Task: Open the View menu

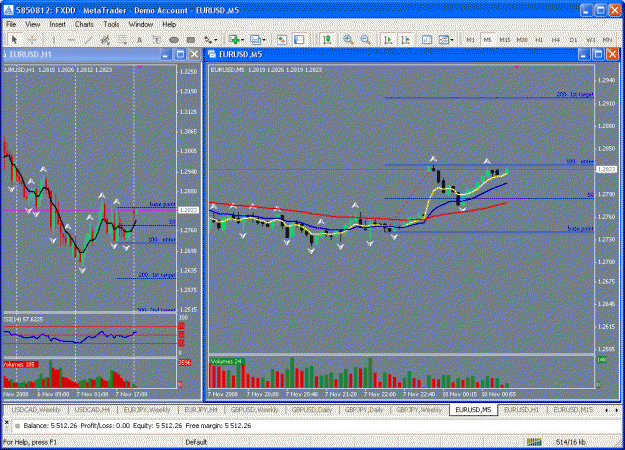Action: point(32,24)
